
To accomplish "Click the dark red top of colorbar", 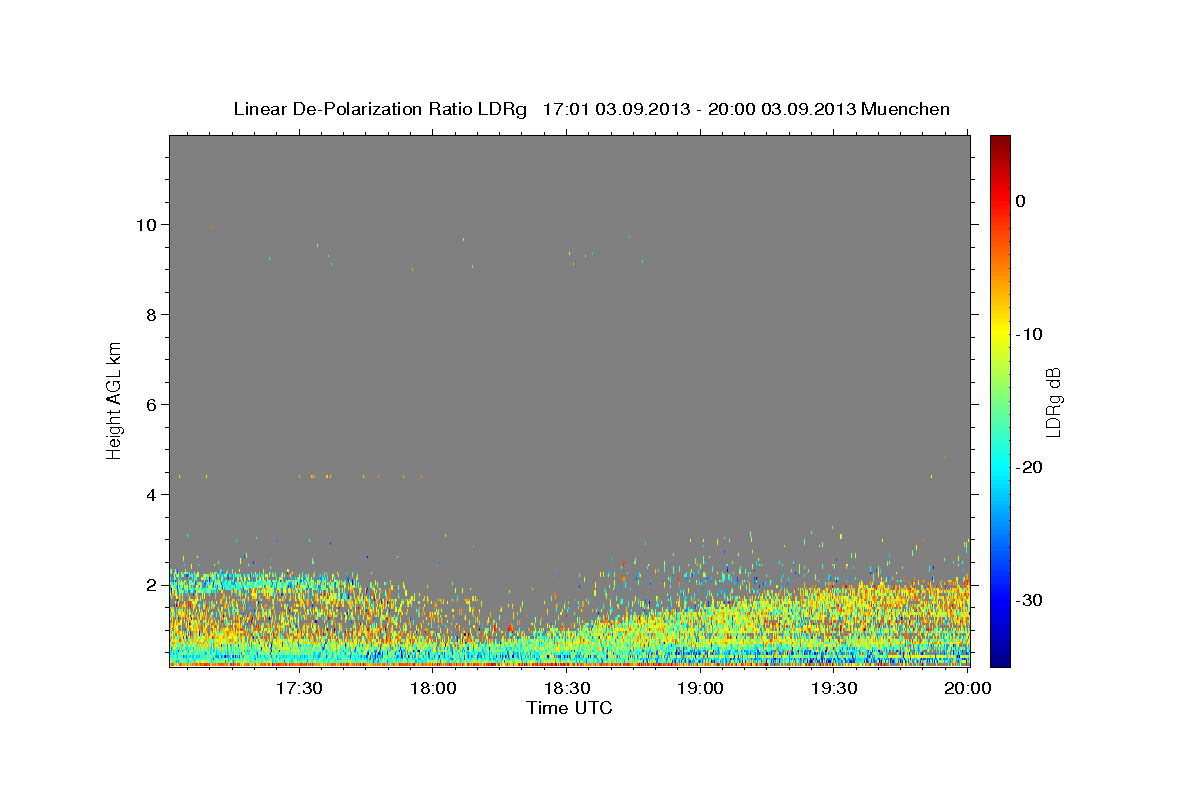I will (1000, 143).
